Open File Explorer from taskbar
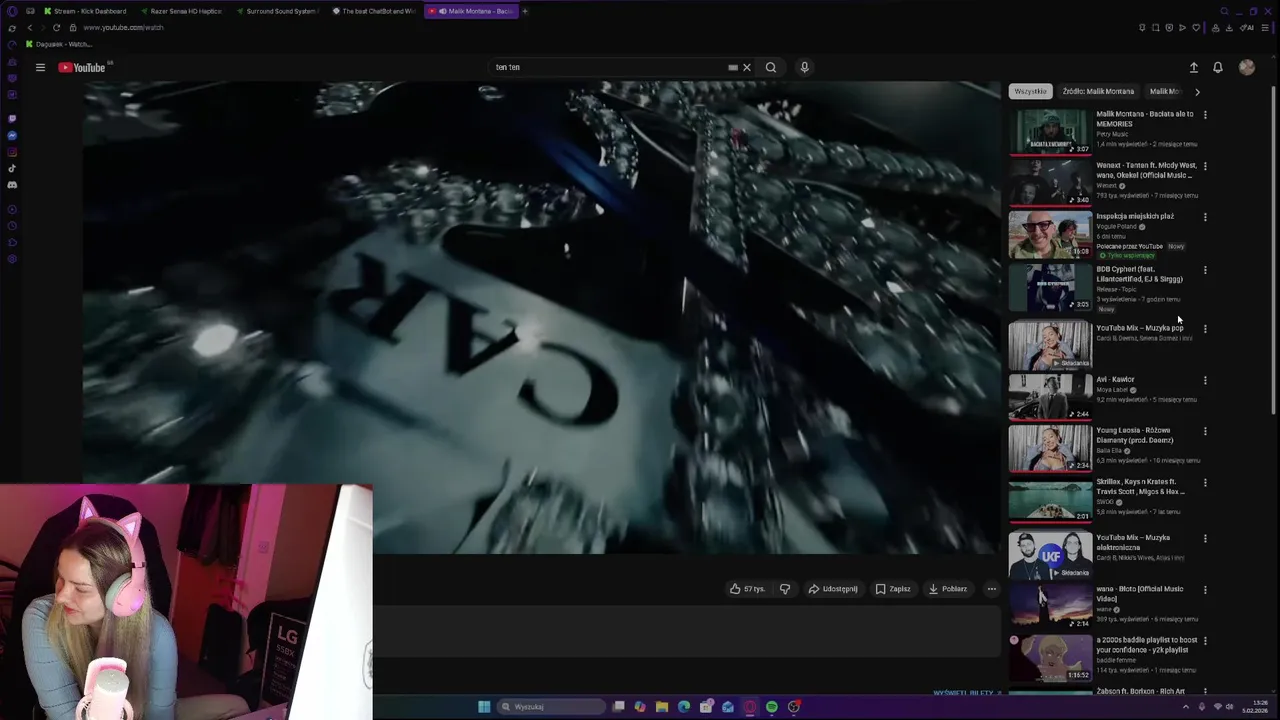 (x=662, y=707)
